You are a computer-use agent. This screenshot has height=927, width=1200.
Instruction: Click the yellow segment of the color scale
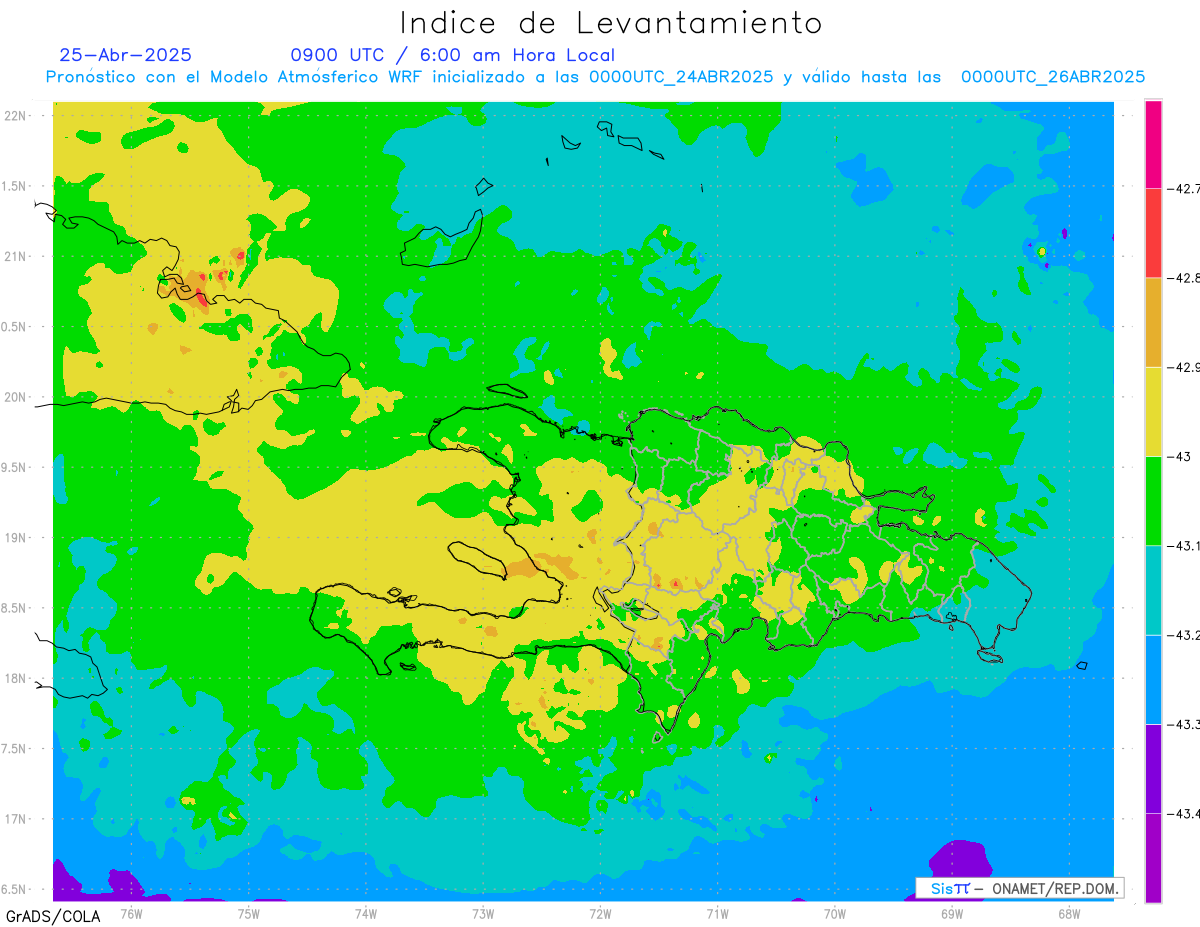click(x=1153, y=411)
